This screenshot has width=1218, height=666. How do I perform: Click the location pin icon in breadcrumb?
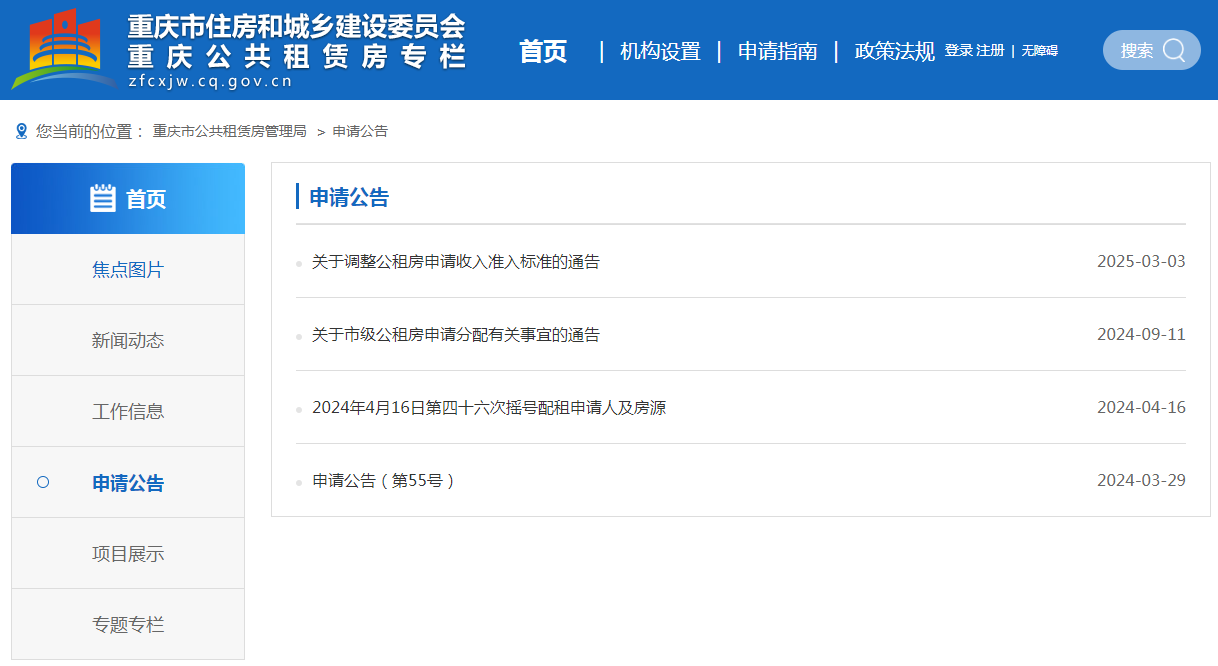[21, 131]
